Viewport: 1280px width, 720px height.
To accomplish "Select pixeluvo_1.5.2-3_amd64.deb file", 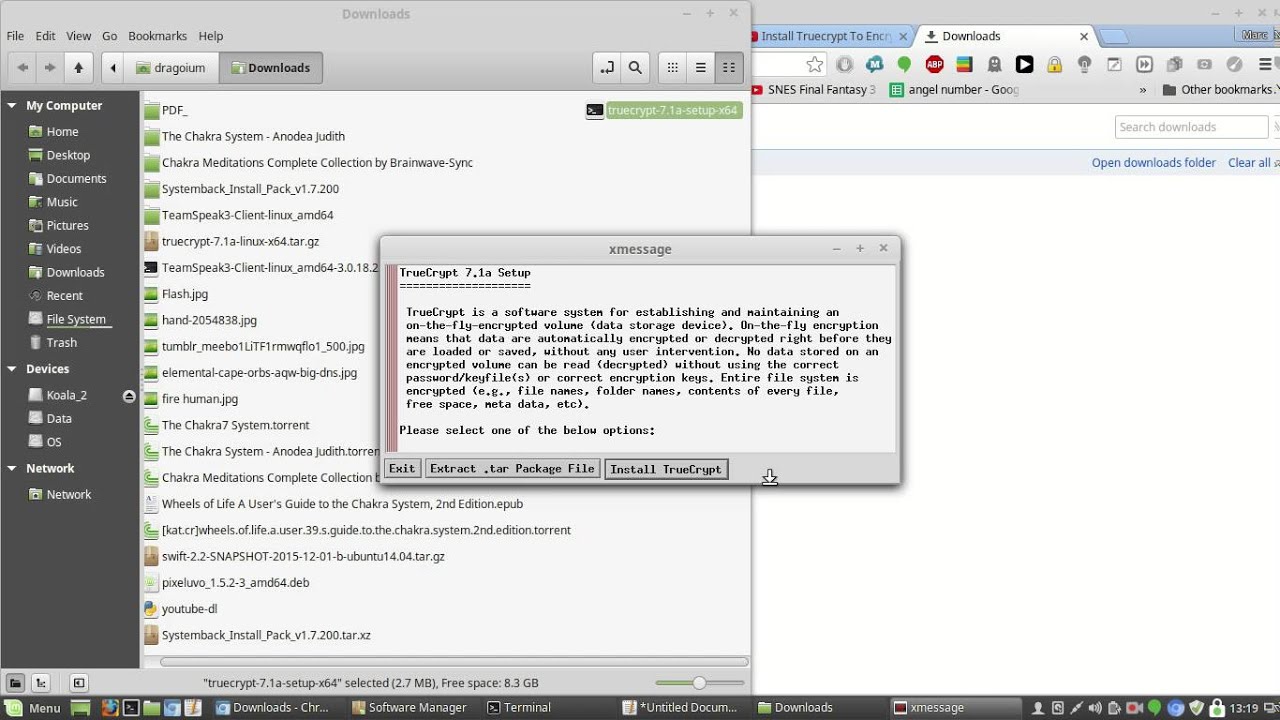I will (226, 582).
